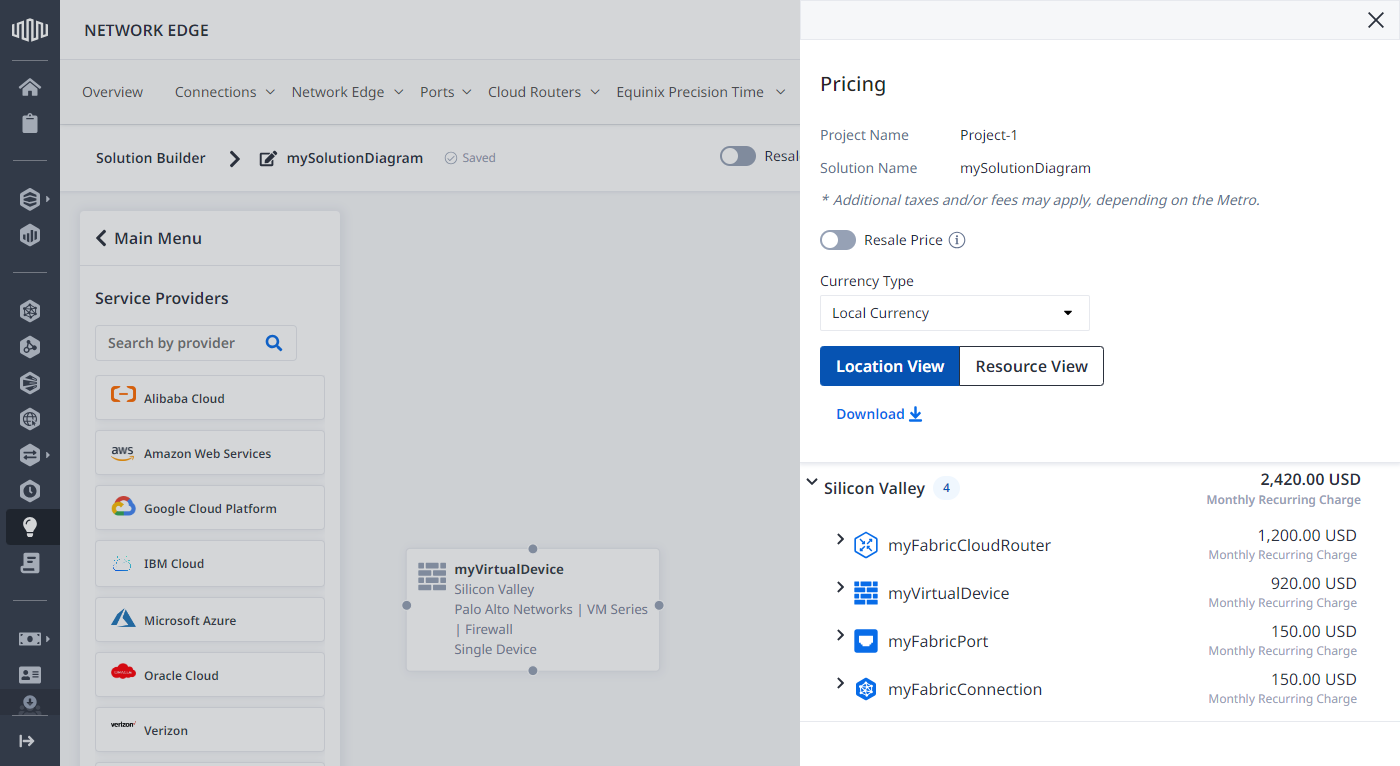Click the myFabricCloudRouter icon
Image resolution: width=1400 pixels, height=766 pixels.
[x=865, y=545]
